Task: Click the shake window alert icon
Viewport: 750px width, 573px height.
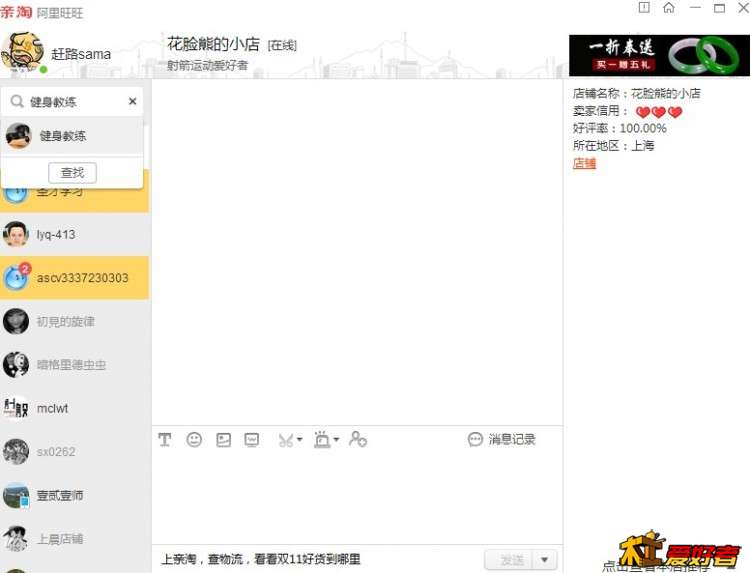Action: [322, 440]
